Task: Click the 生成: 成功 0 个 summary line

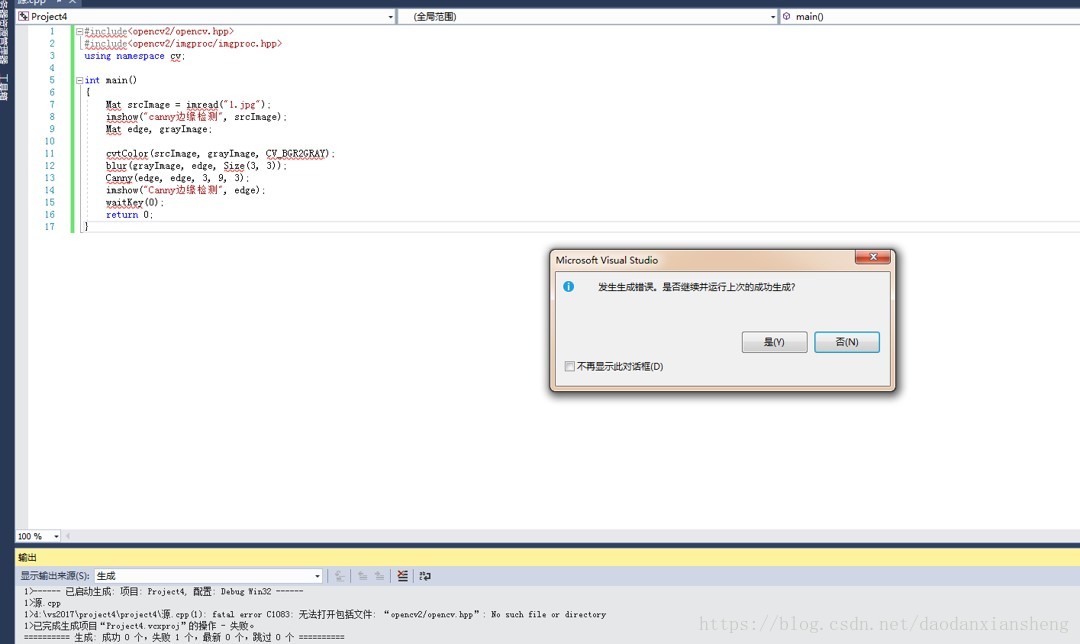Action: tap(184, 638)
